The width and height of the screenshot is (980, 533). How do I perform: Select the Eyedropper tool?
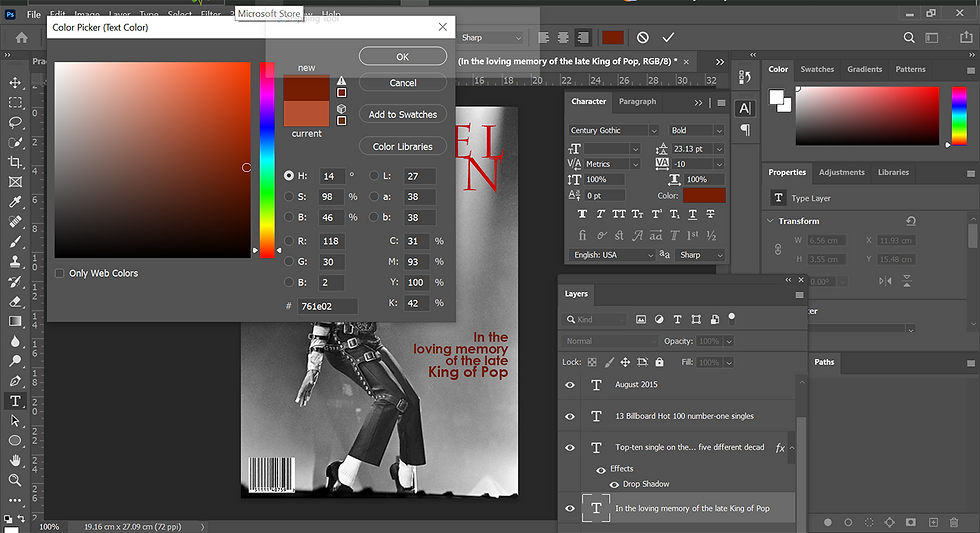pyautogui.click(x=15, y=201)
